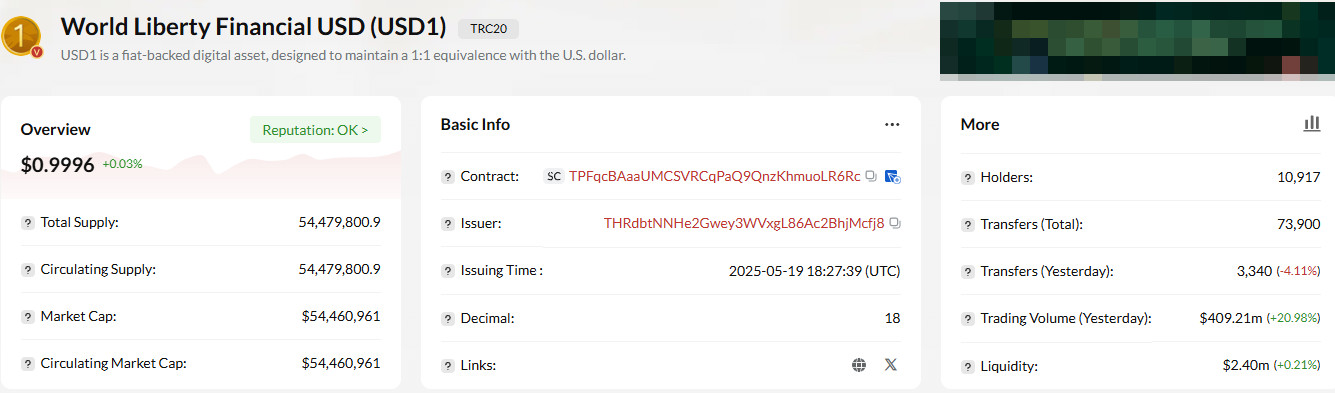
Task: Show help for Market Cap question mark
Action: click(28, 316)
